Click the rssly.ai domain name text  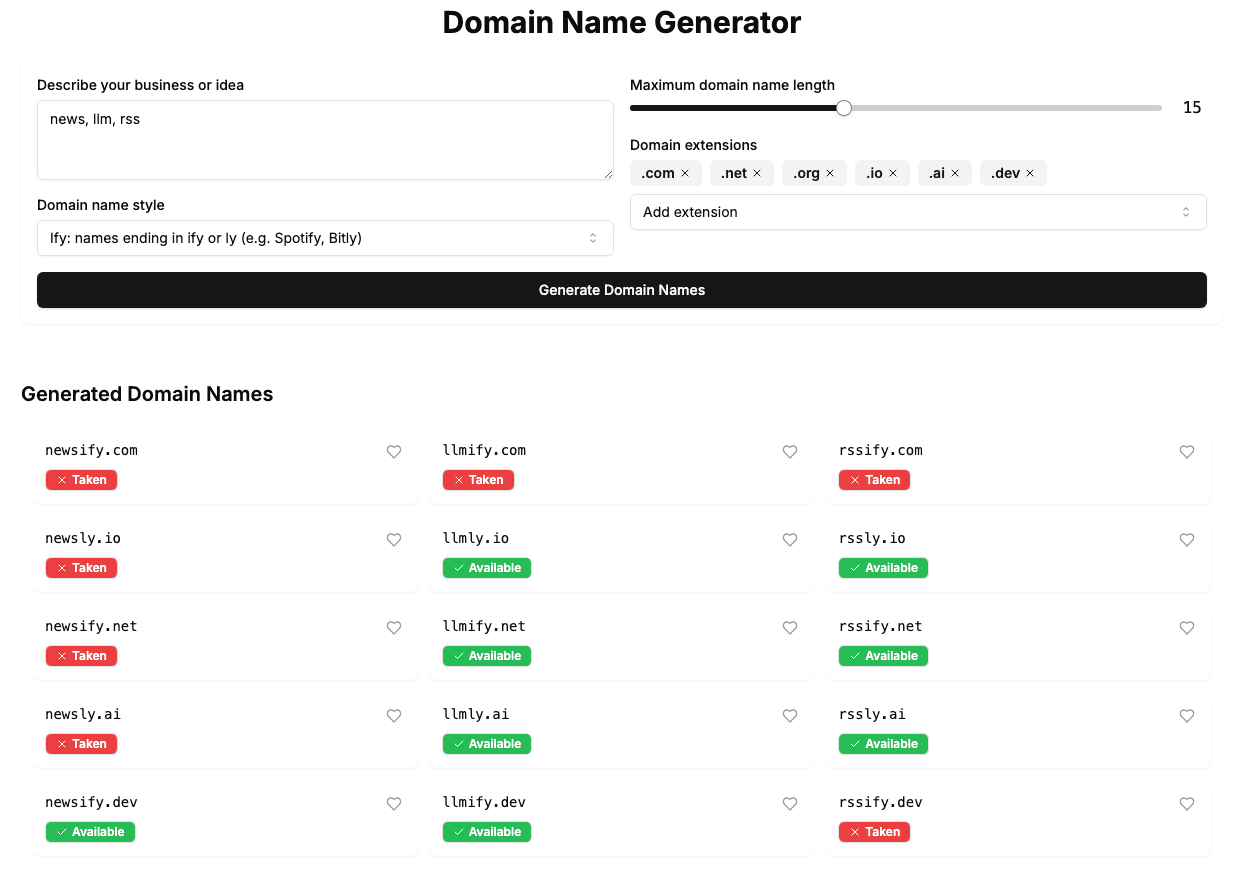tap(872, 714)
